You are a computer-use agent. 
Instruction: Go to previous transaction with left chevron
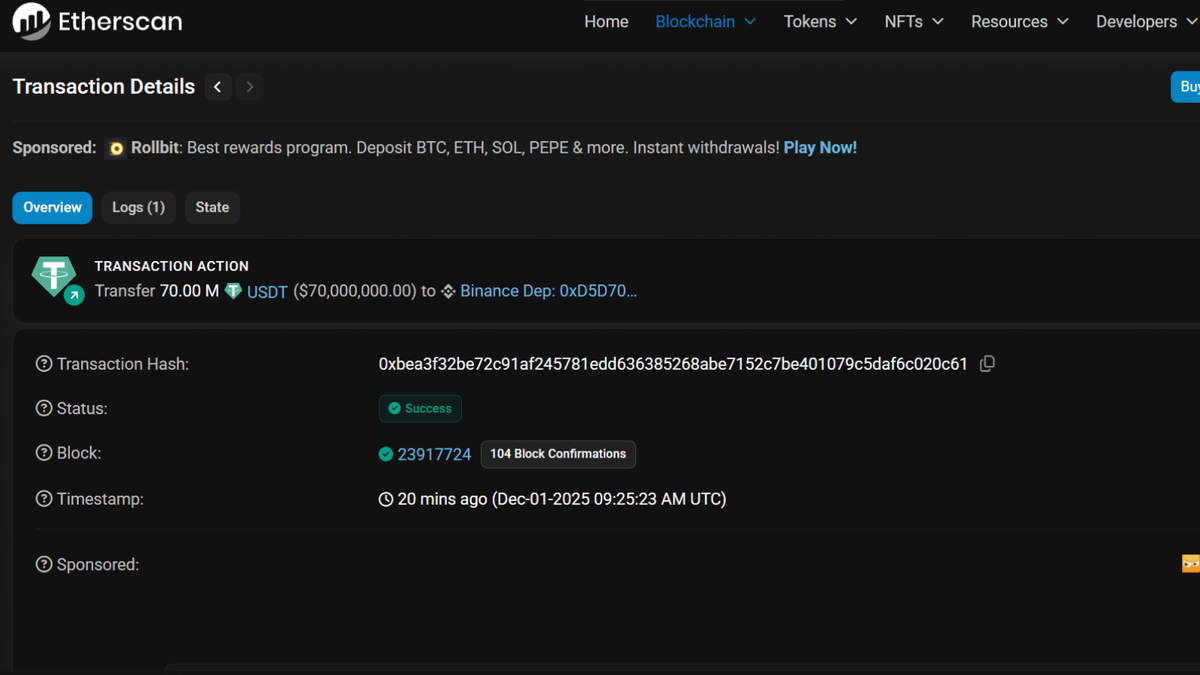[218, 87]
